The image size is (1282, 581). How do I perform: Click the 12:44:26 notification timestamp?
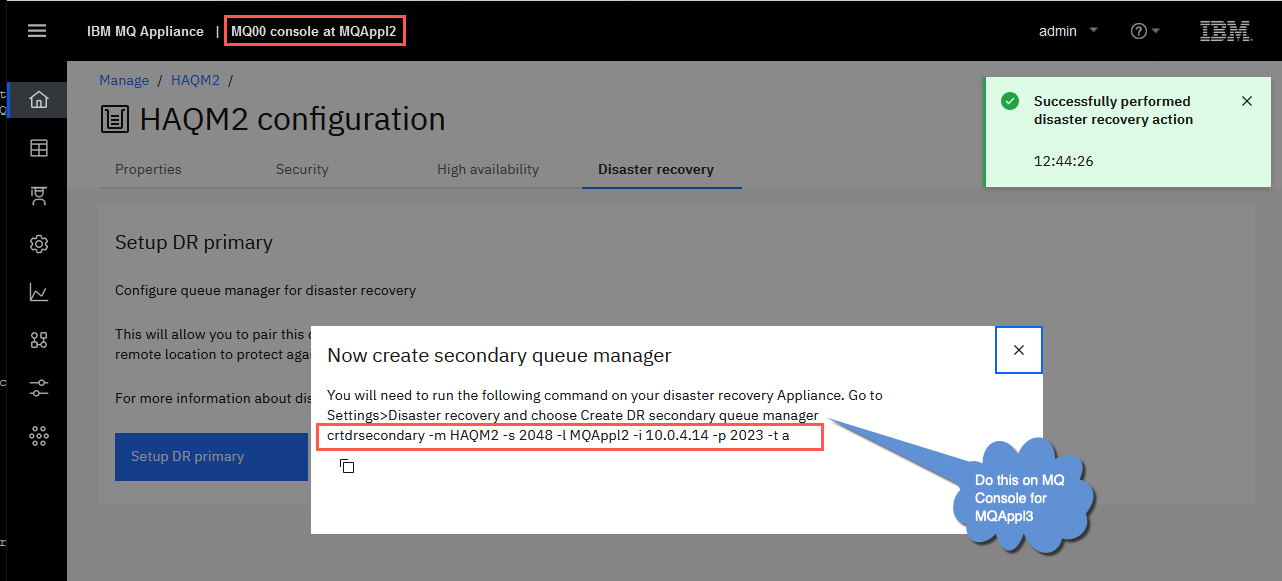tap(1063, 160)
